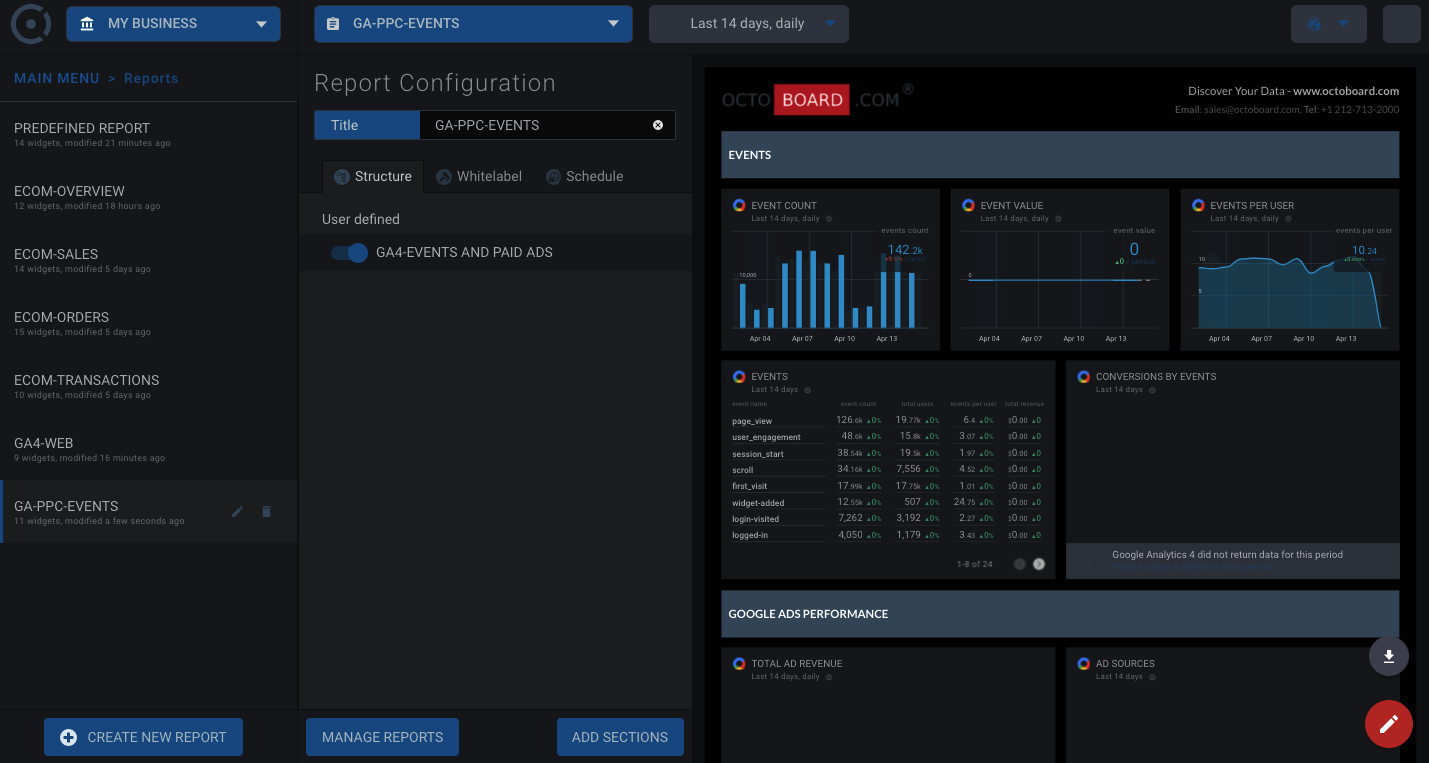This screenshot has height=763, width=1429.
Task: Select the ECOM-SALES report
Action: click(x=149, y=261)
